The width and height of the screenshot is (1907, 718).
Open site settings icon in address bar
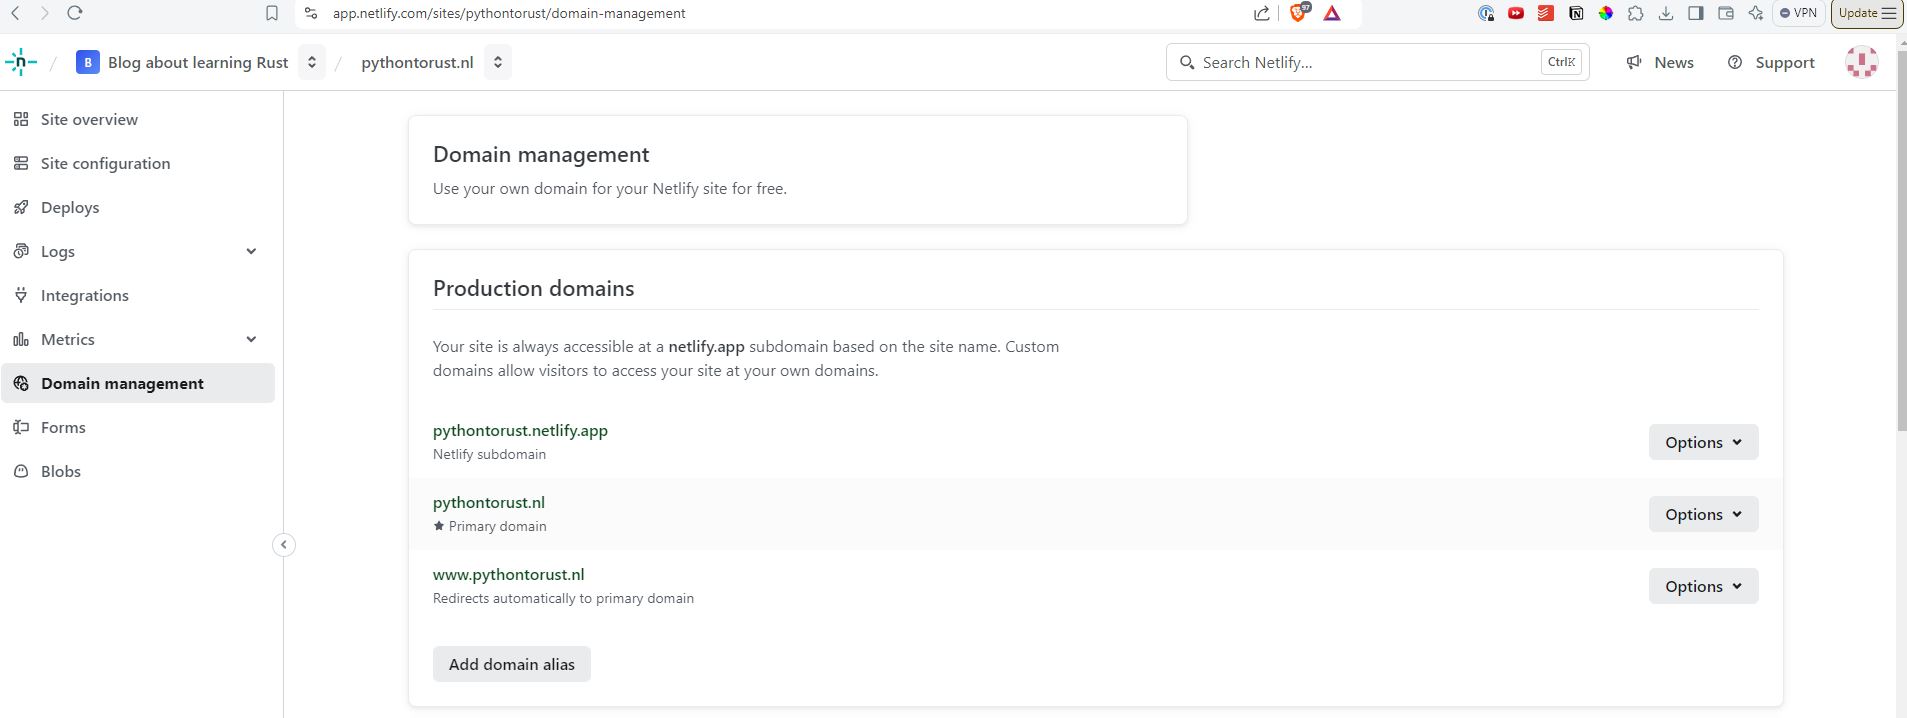coord(311,13)
